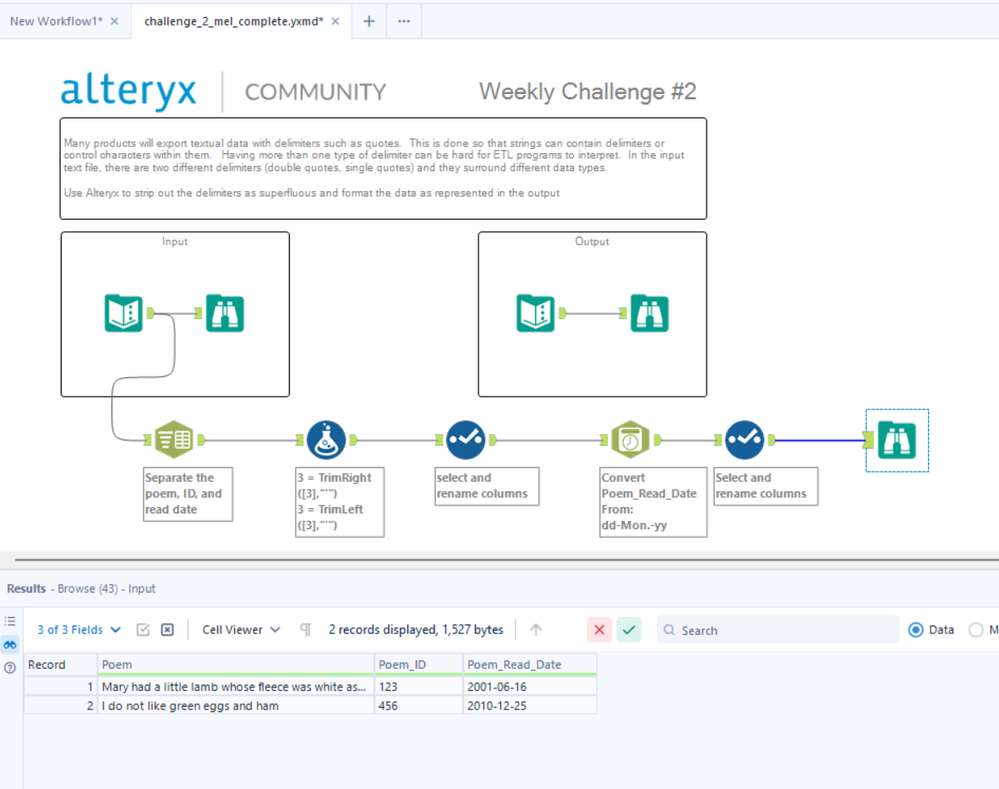Click the 'Weekly Challenge #2' title

(x=587, y=92)
